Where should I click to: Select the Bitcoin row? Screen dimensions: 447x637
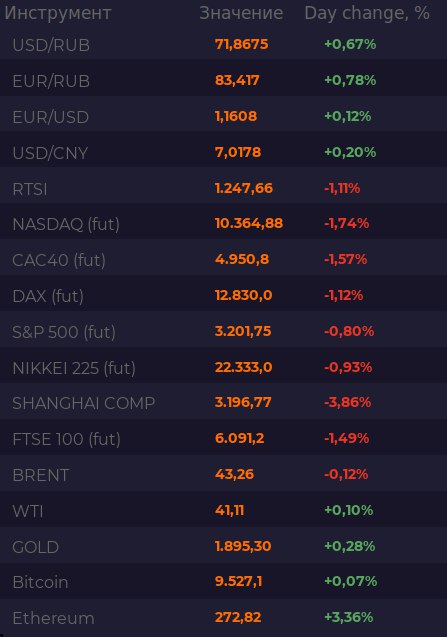click(x=224, y=582)
